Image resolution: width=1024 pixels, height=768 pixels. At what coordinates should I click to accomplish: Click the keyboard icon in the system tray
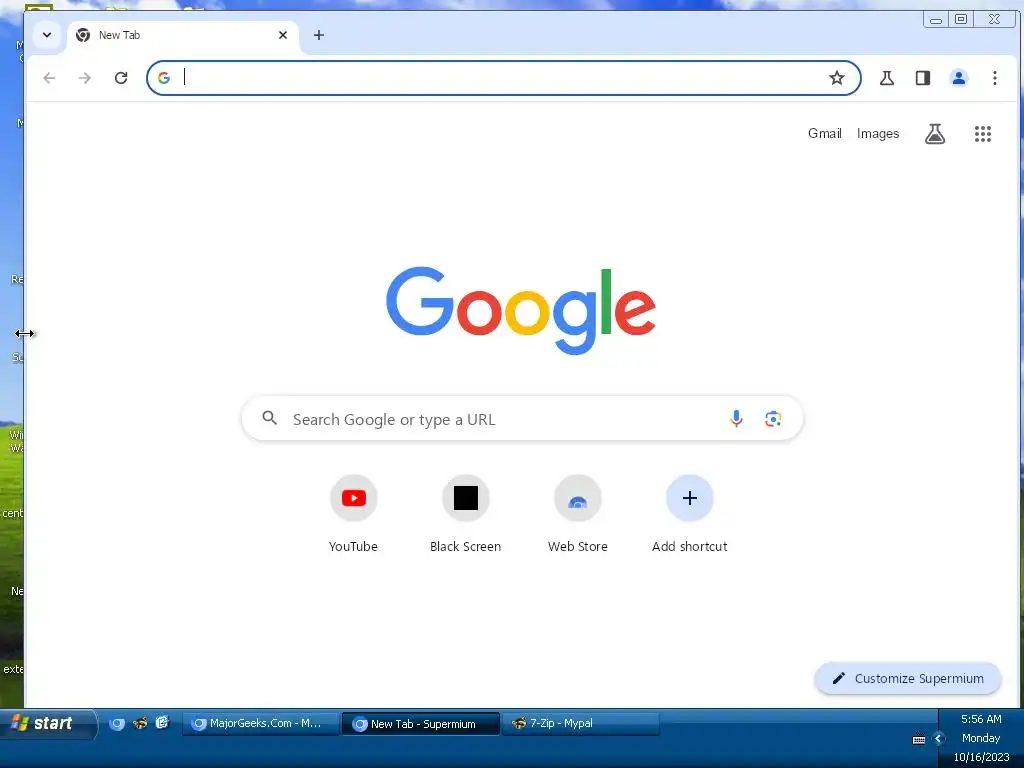click(x=919, y=740)
